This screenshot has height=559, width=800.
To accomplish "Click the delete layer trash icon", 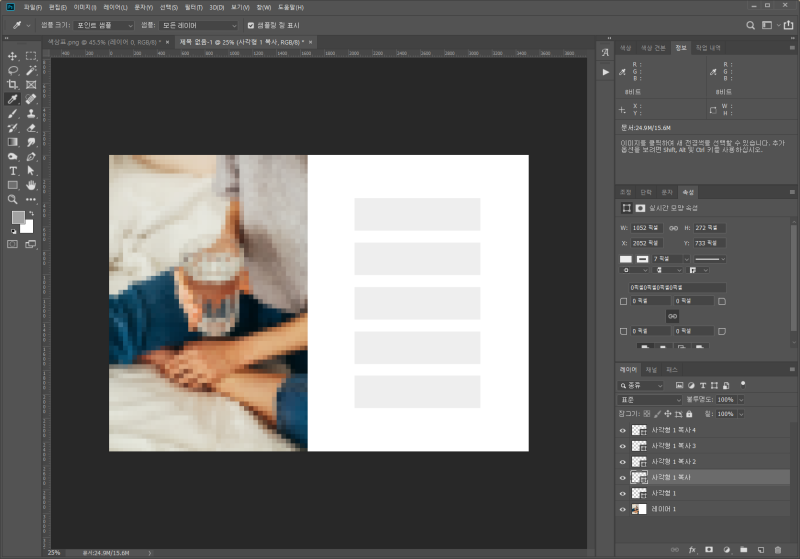I will pyautogui.click(x=778, y=549).
